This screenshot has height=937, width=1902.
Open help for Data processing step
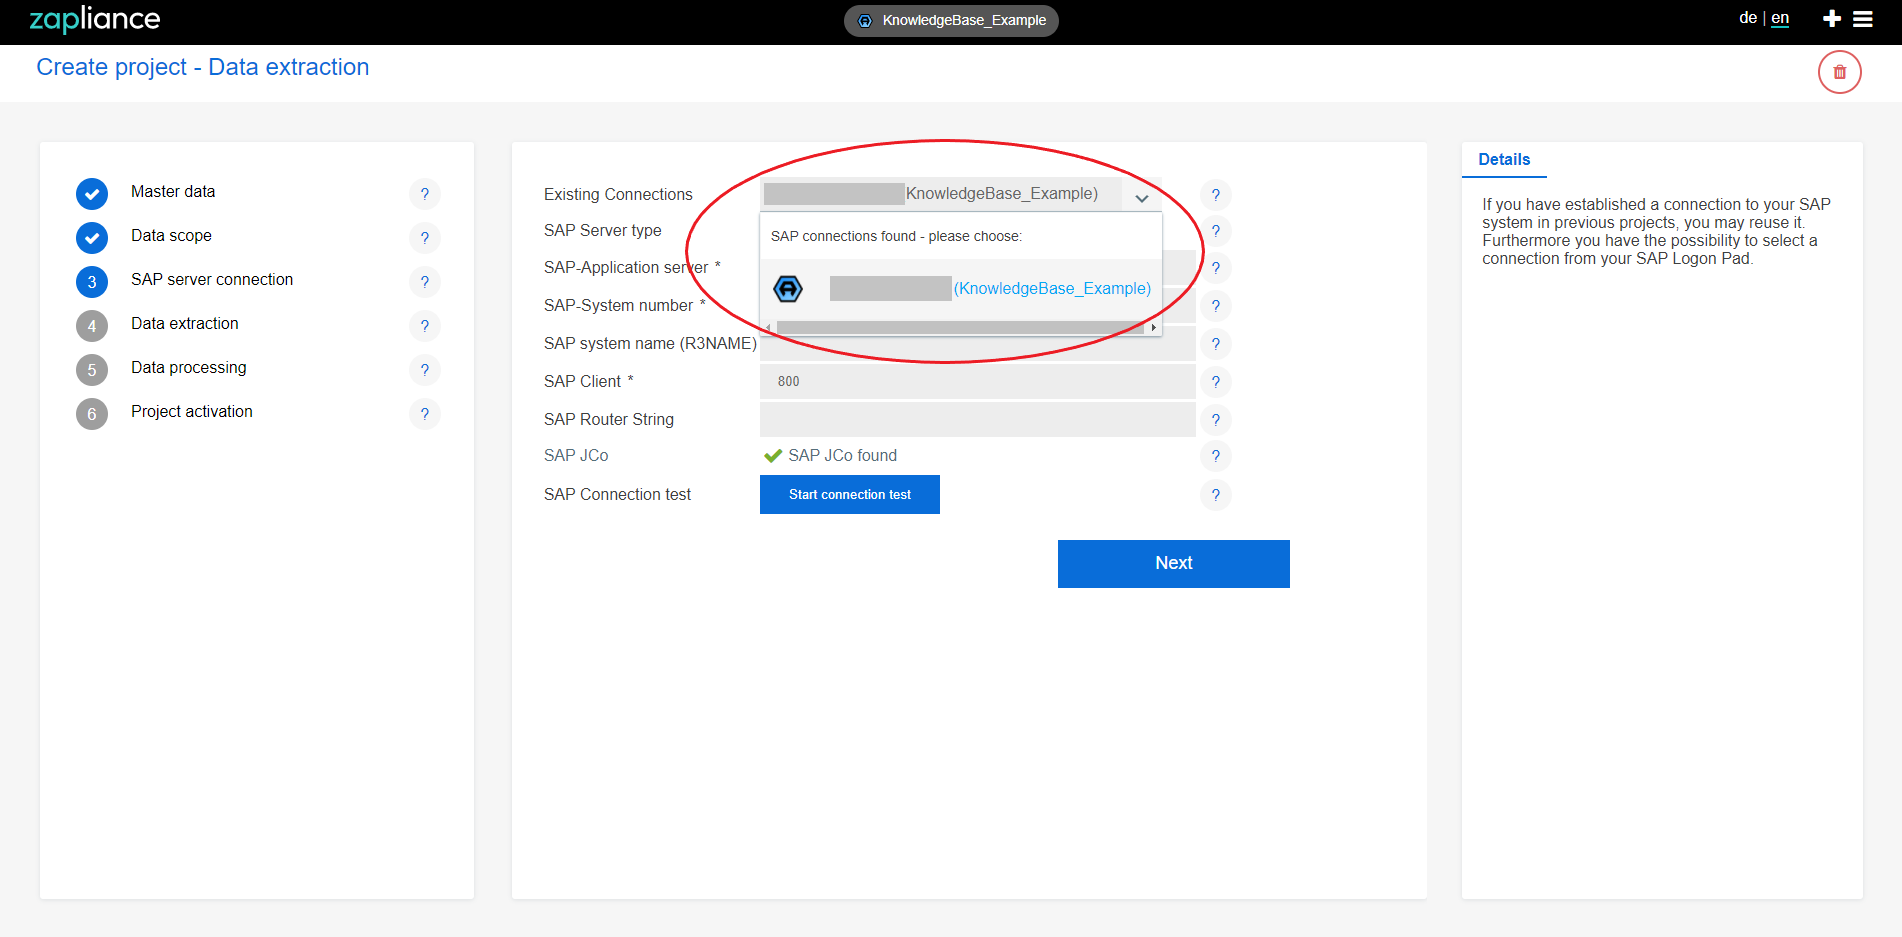tap(425, 370)
